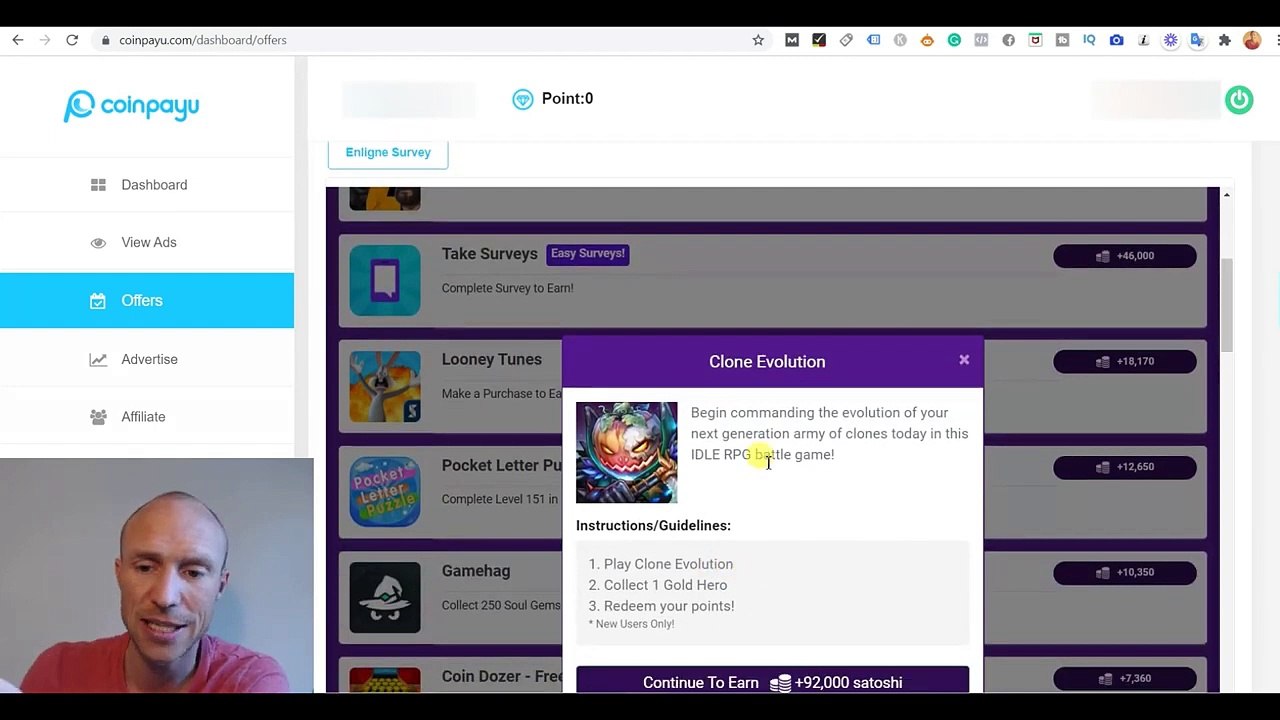Click the 'New Users Only!' note

coord(632,624)
